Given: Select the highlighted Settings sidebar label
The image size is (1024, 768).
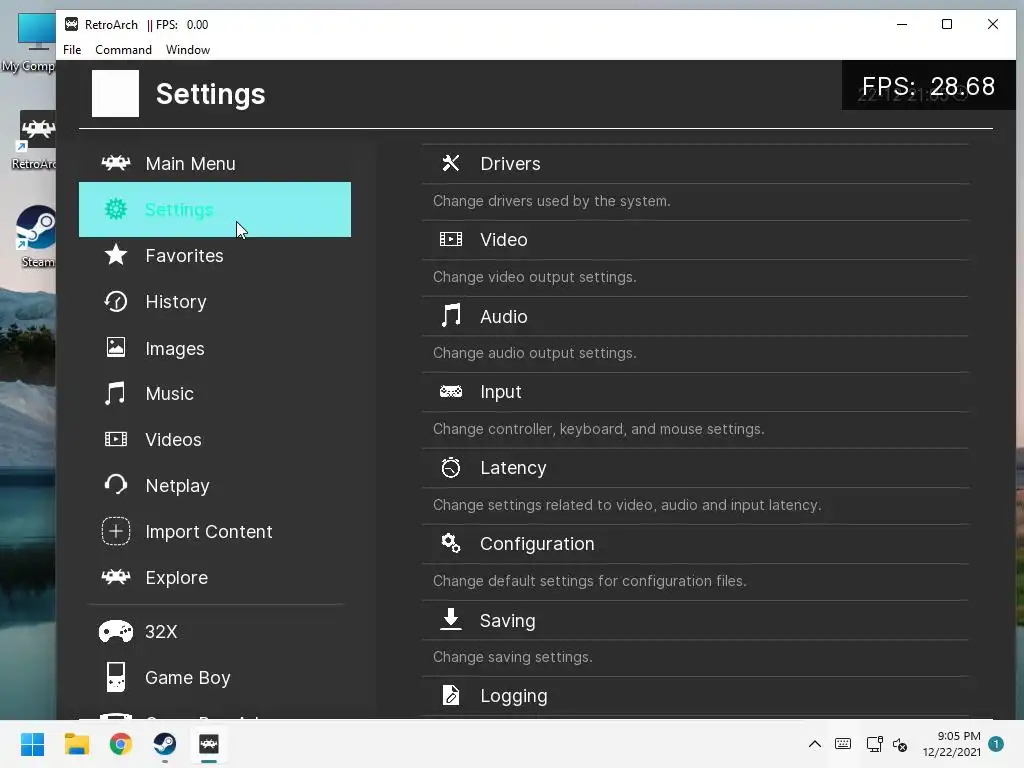Looking at the screenshot, I should (179, 210).
